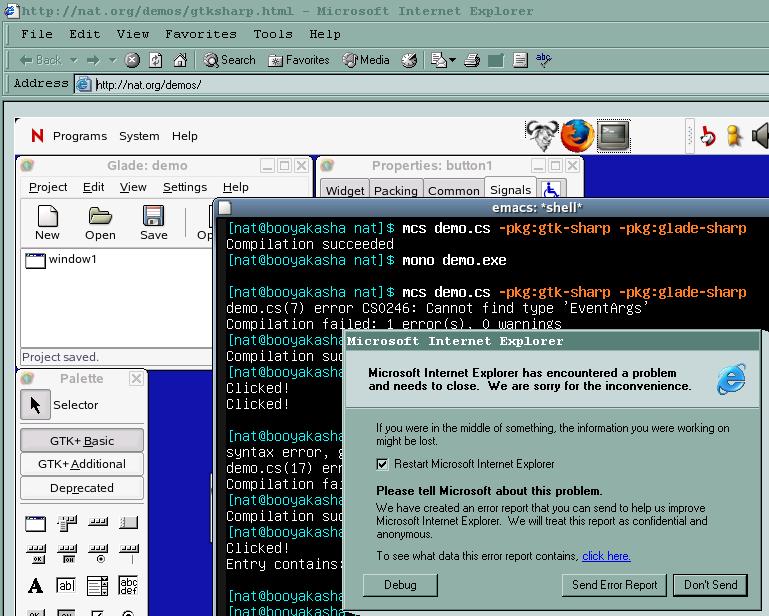Show the Deprecated widget group
Screen dimensions: 769x616
click(x=82, y=488)
